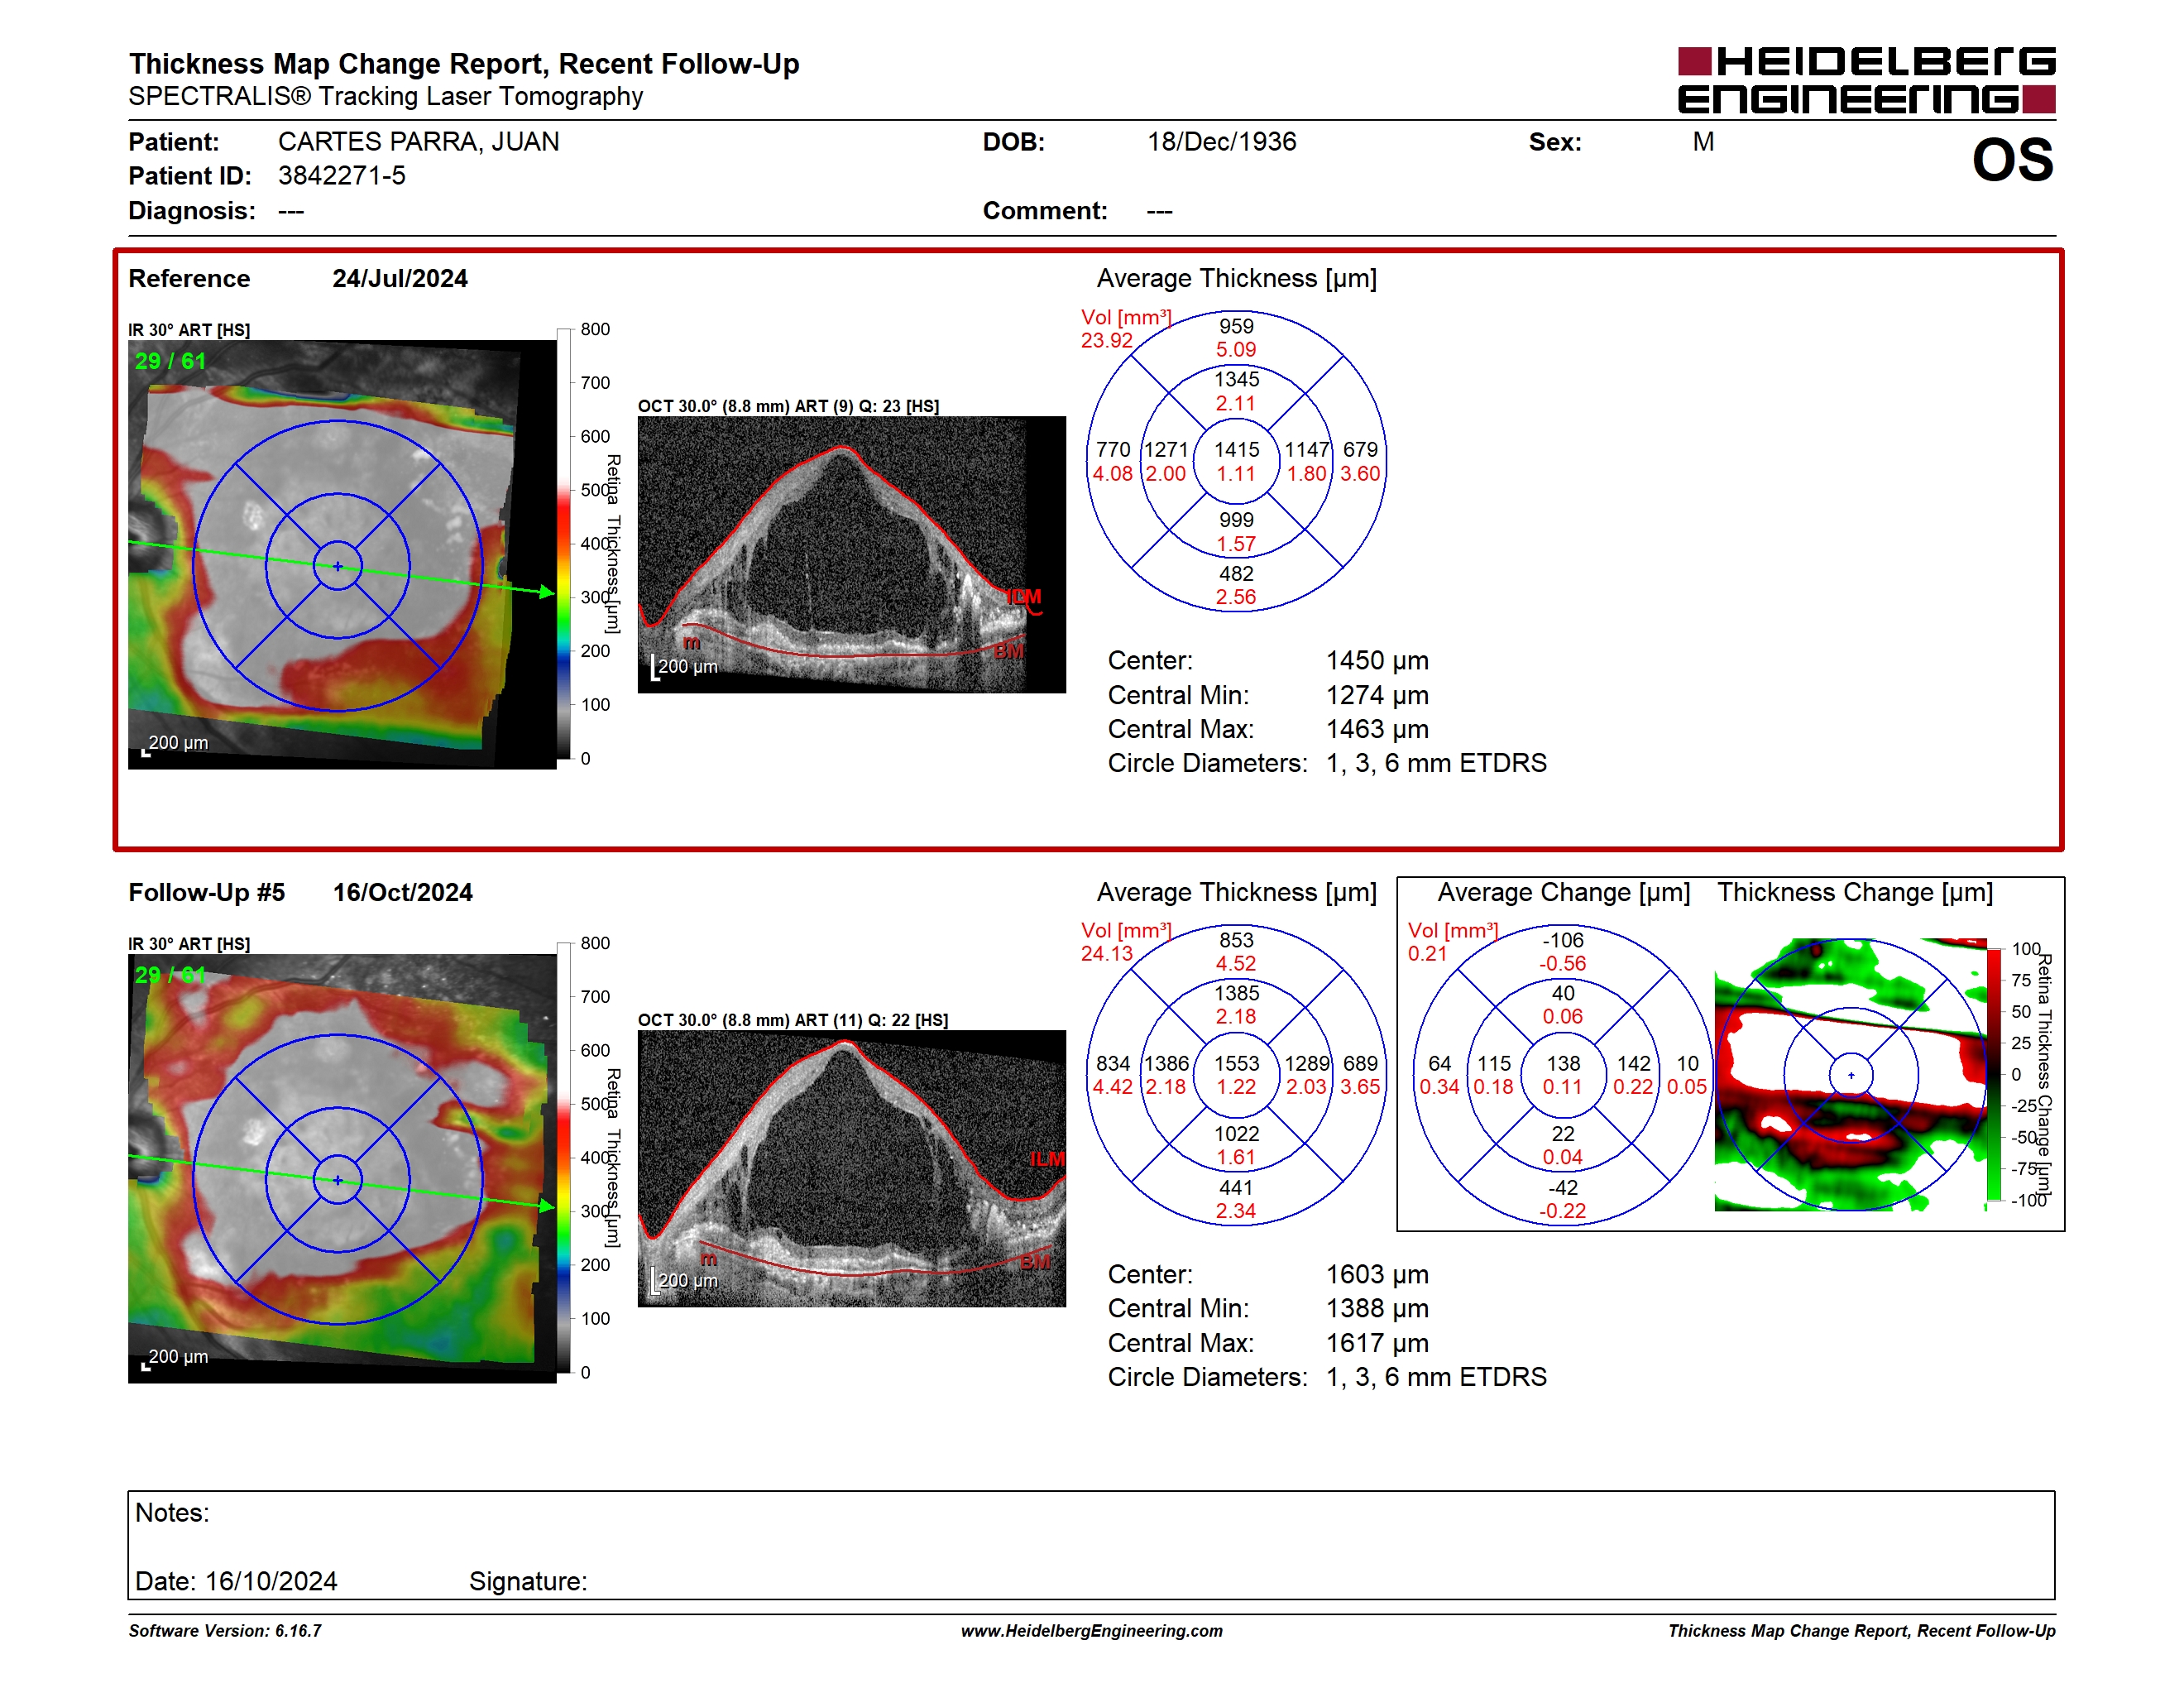
Task: Click the www.HeidelbergEngineering.com link
Action: pyautogui.click(x=1092, y=1631)
